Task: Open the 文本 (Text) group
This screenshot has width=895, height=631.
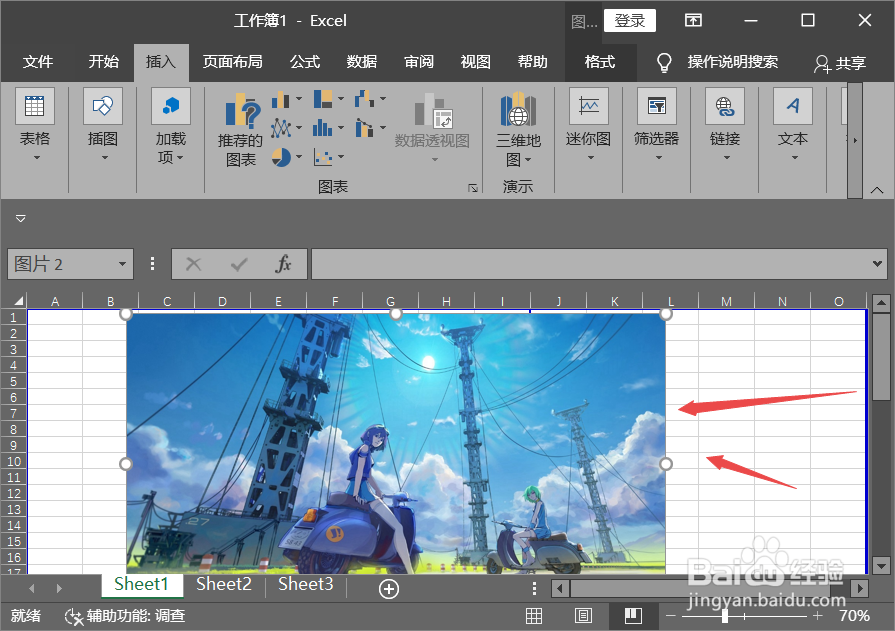Action: click(793, 124)
